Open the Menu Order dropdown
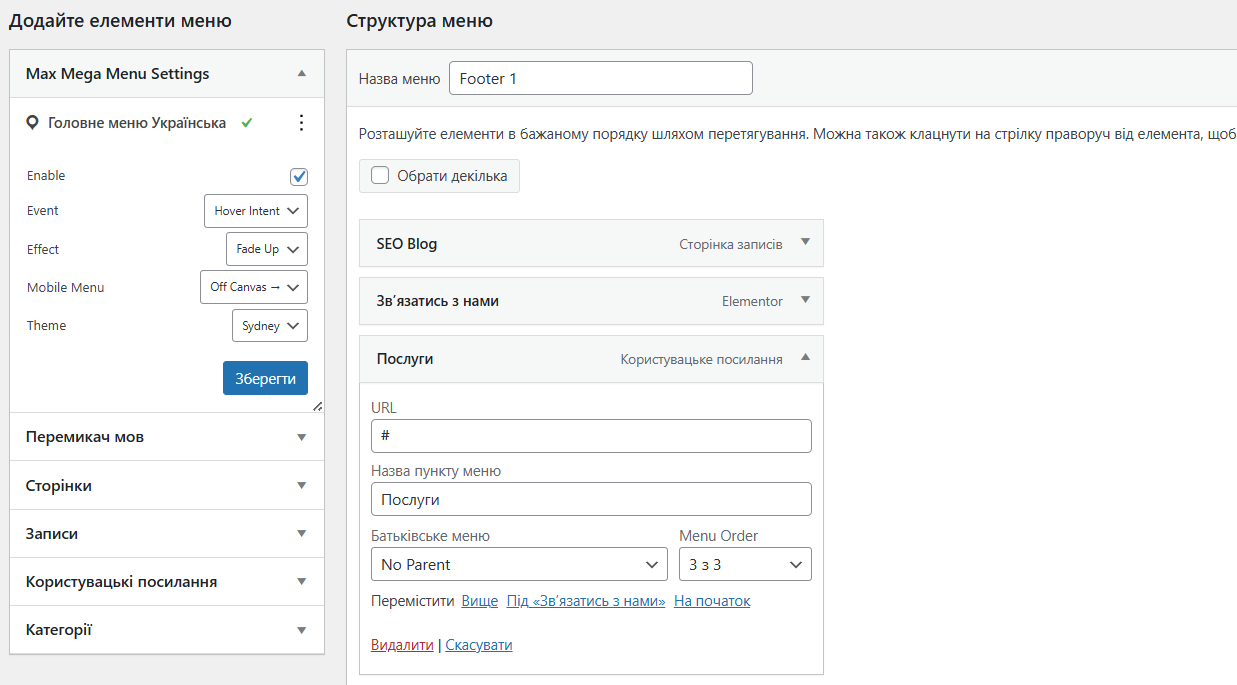The width and height of the screenshot is (1237, 685). pyautogui.click(x=745, y=564)
